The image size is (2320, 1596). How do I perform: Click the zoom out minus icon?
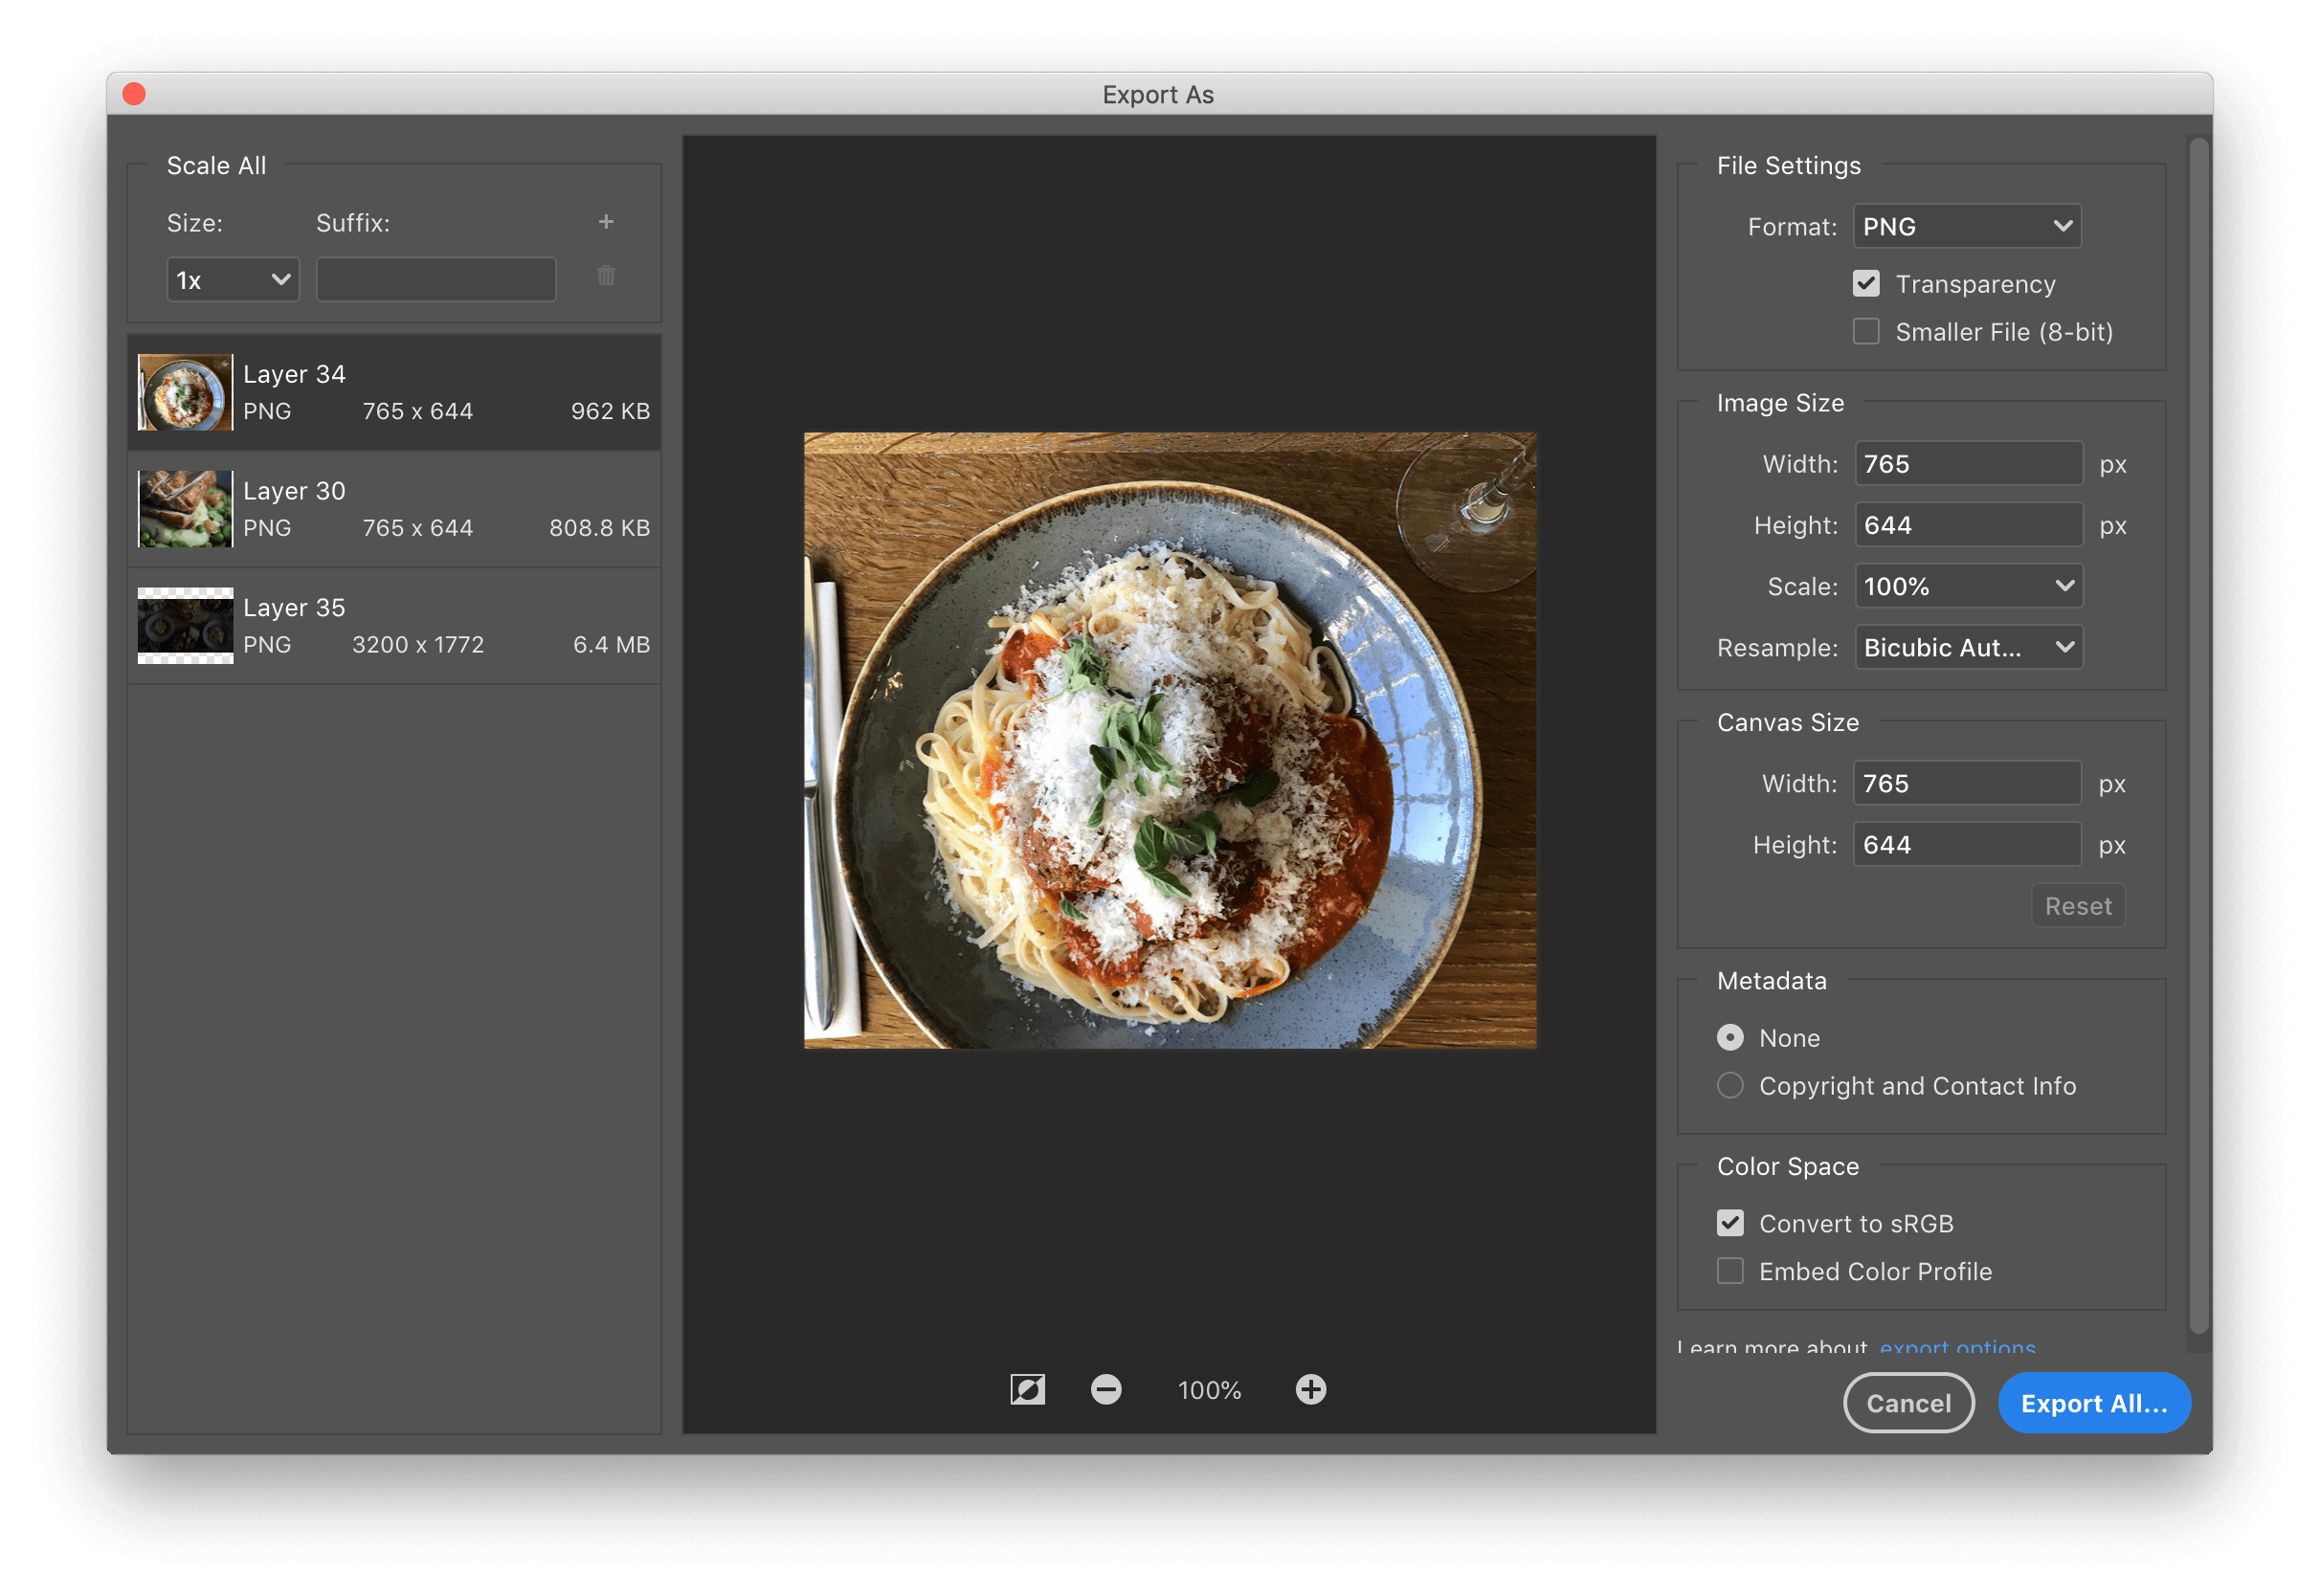[x=1106, y=1389]
